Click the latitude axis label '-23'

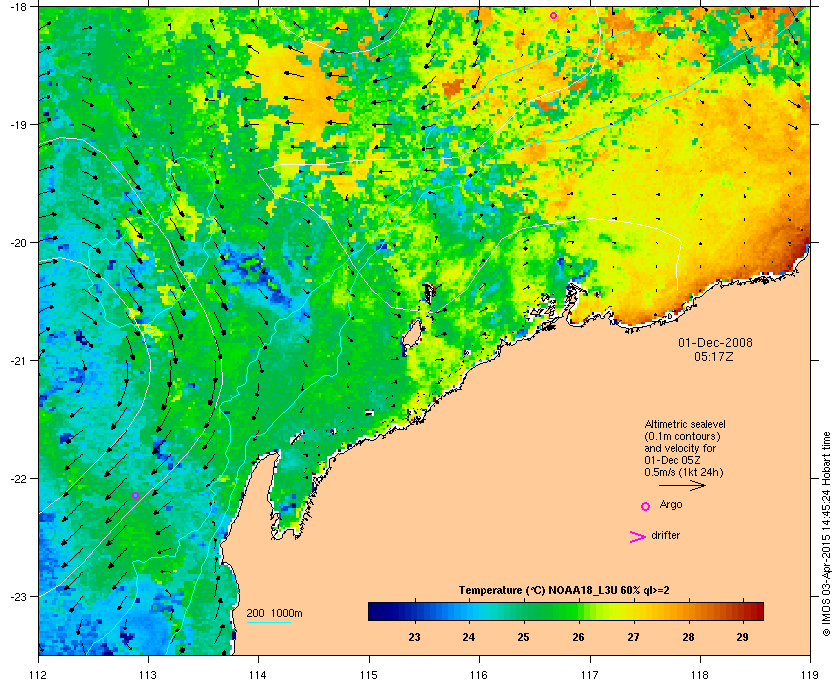(x=17, y=596)
